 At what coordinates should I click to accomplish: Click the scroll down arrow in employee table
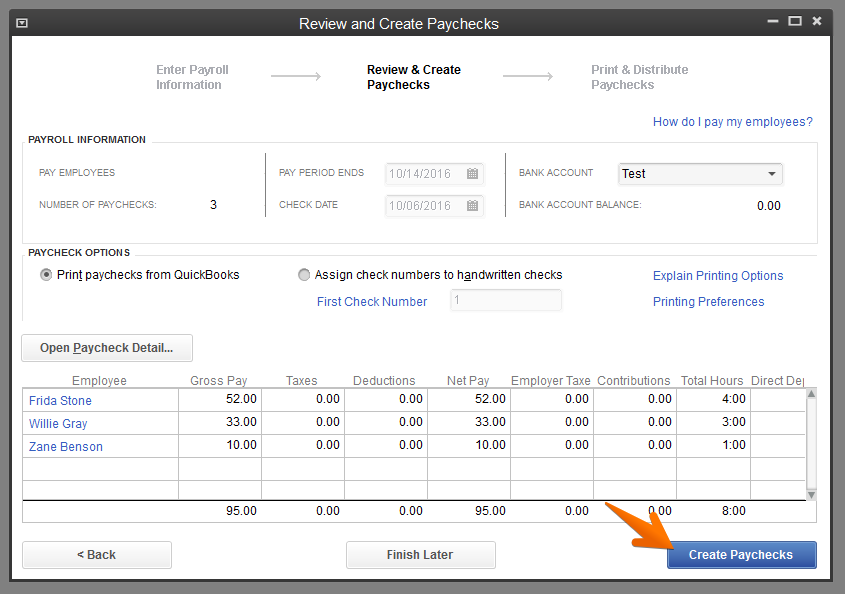coord(811,495)
